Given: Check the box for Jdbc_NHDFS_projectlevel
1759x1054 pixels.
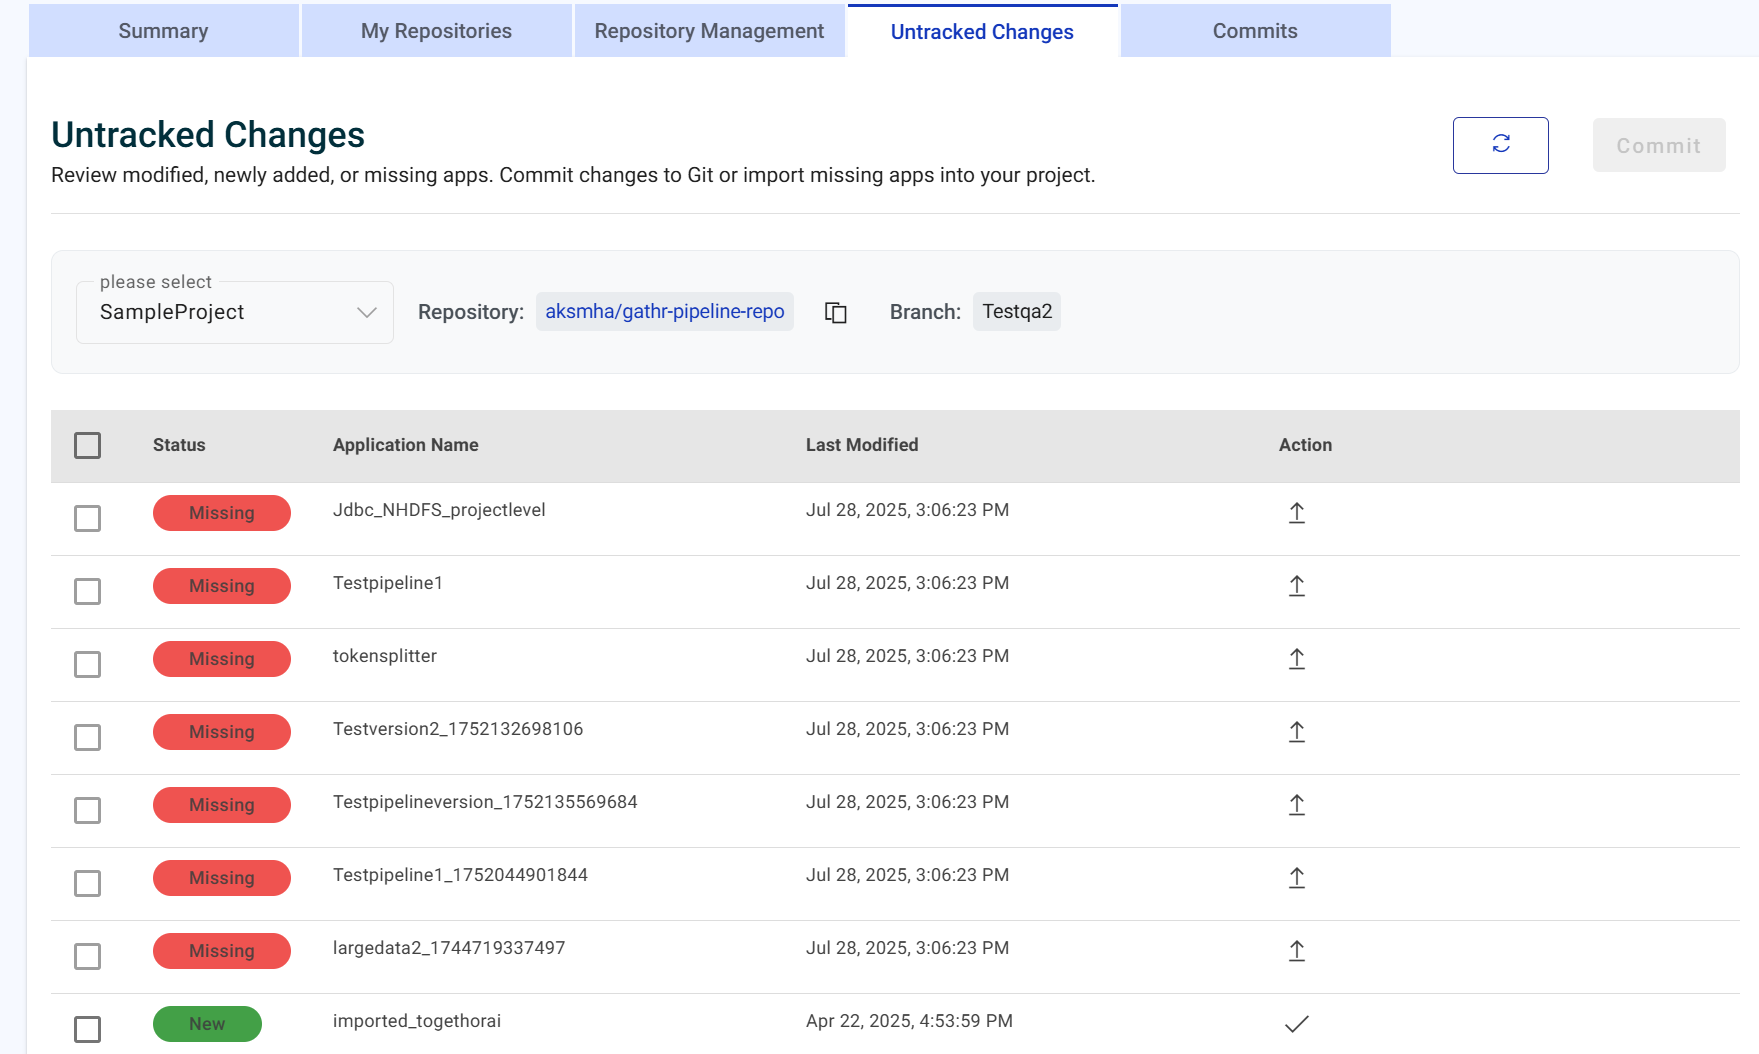Looking at the screenshot, I should tap(88, 518).
